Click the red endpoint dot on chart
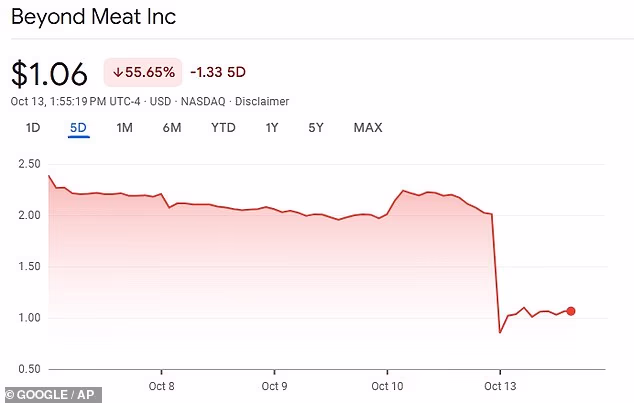Viewport: 634px width, 403px height. (x=571, y=311)
